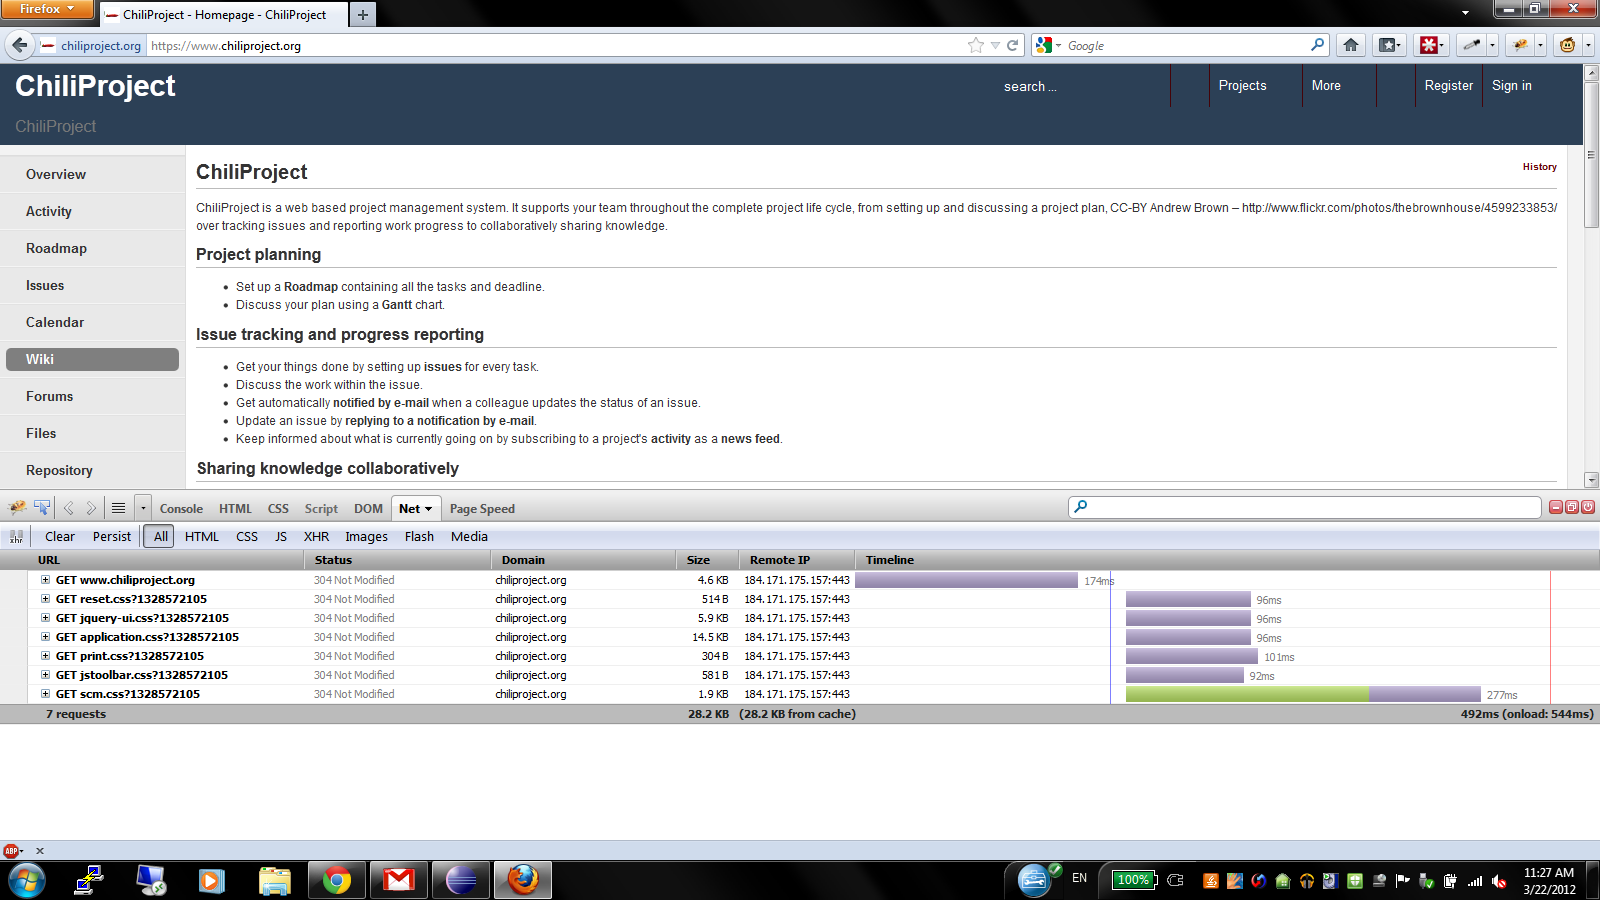Image resolution: width=1604 pixels, height=904 pixels.
Task: Expand the GET jquery-ui.css request row
Action: tap(45, 618)
